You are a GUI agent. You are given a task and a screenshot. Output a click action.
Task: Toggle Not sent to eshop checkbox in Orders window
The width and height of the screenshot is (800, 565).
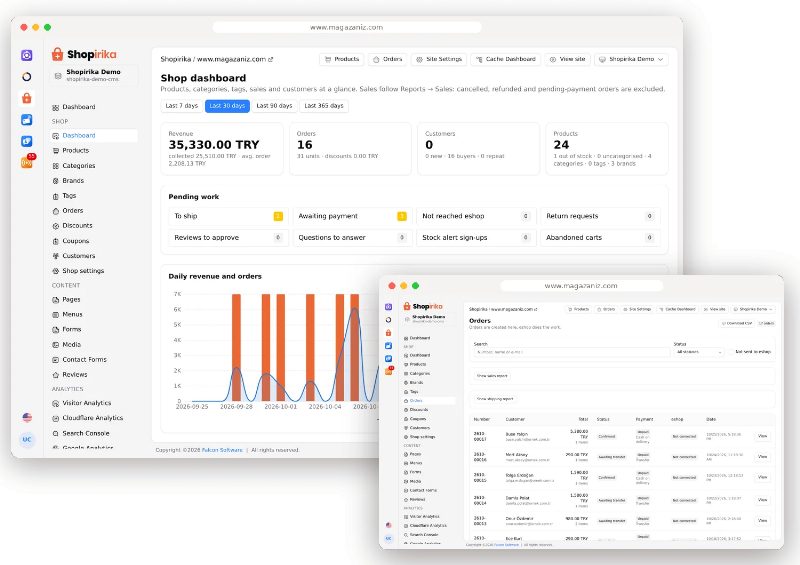click(x=731, y=352)
